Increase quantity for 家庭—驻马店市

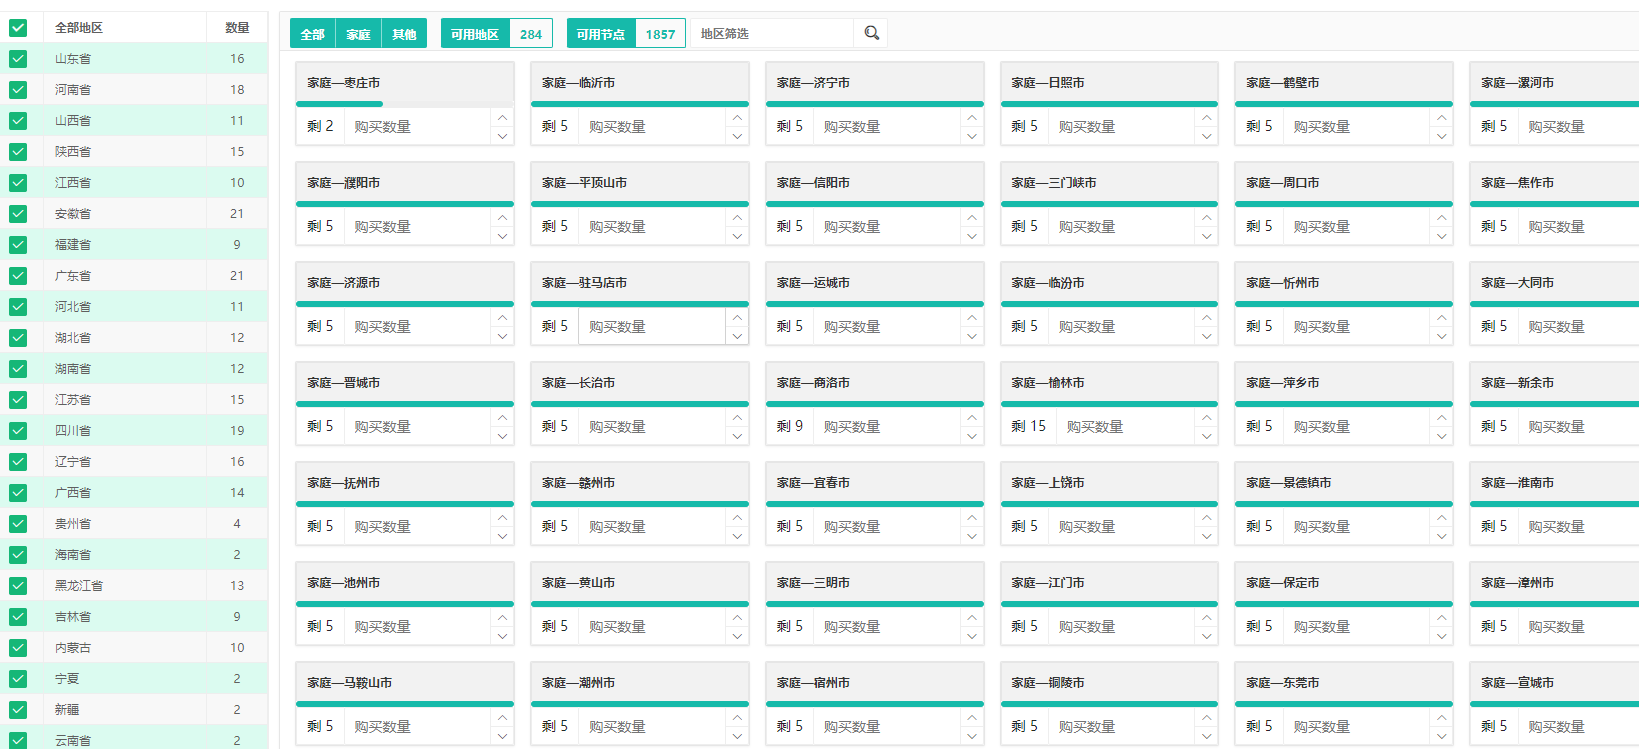[x=737, y=317]
